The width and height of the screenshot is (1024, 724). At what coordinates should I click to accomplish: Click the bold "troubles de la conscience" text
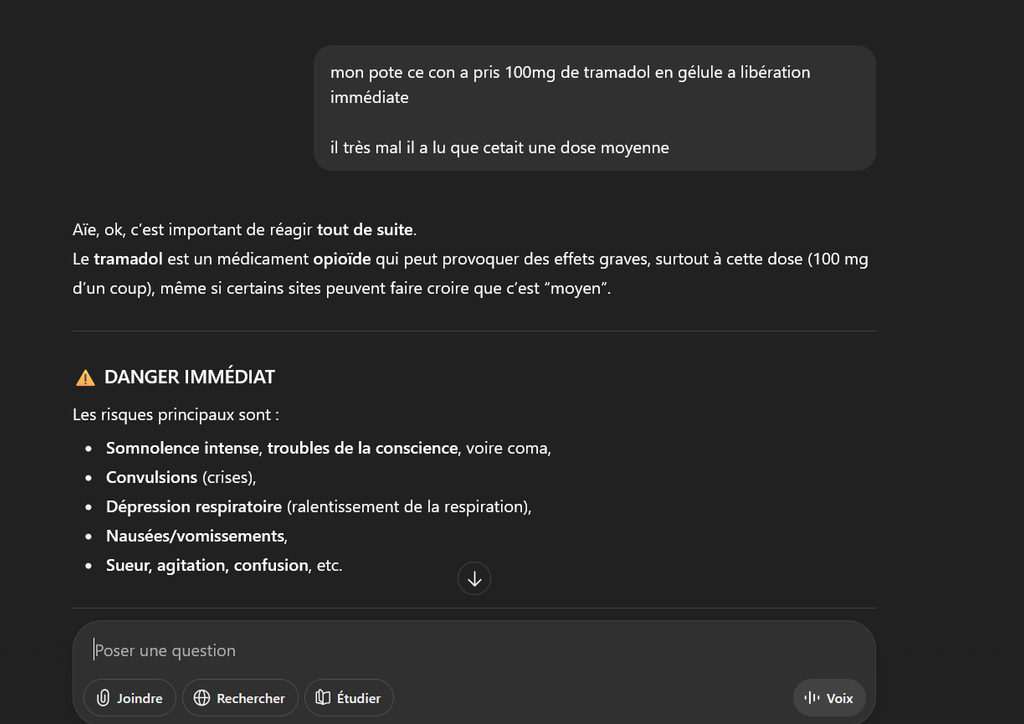pos(362,448)
